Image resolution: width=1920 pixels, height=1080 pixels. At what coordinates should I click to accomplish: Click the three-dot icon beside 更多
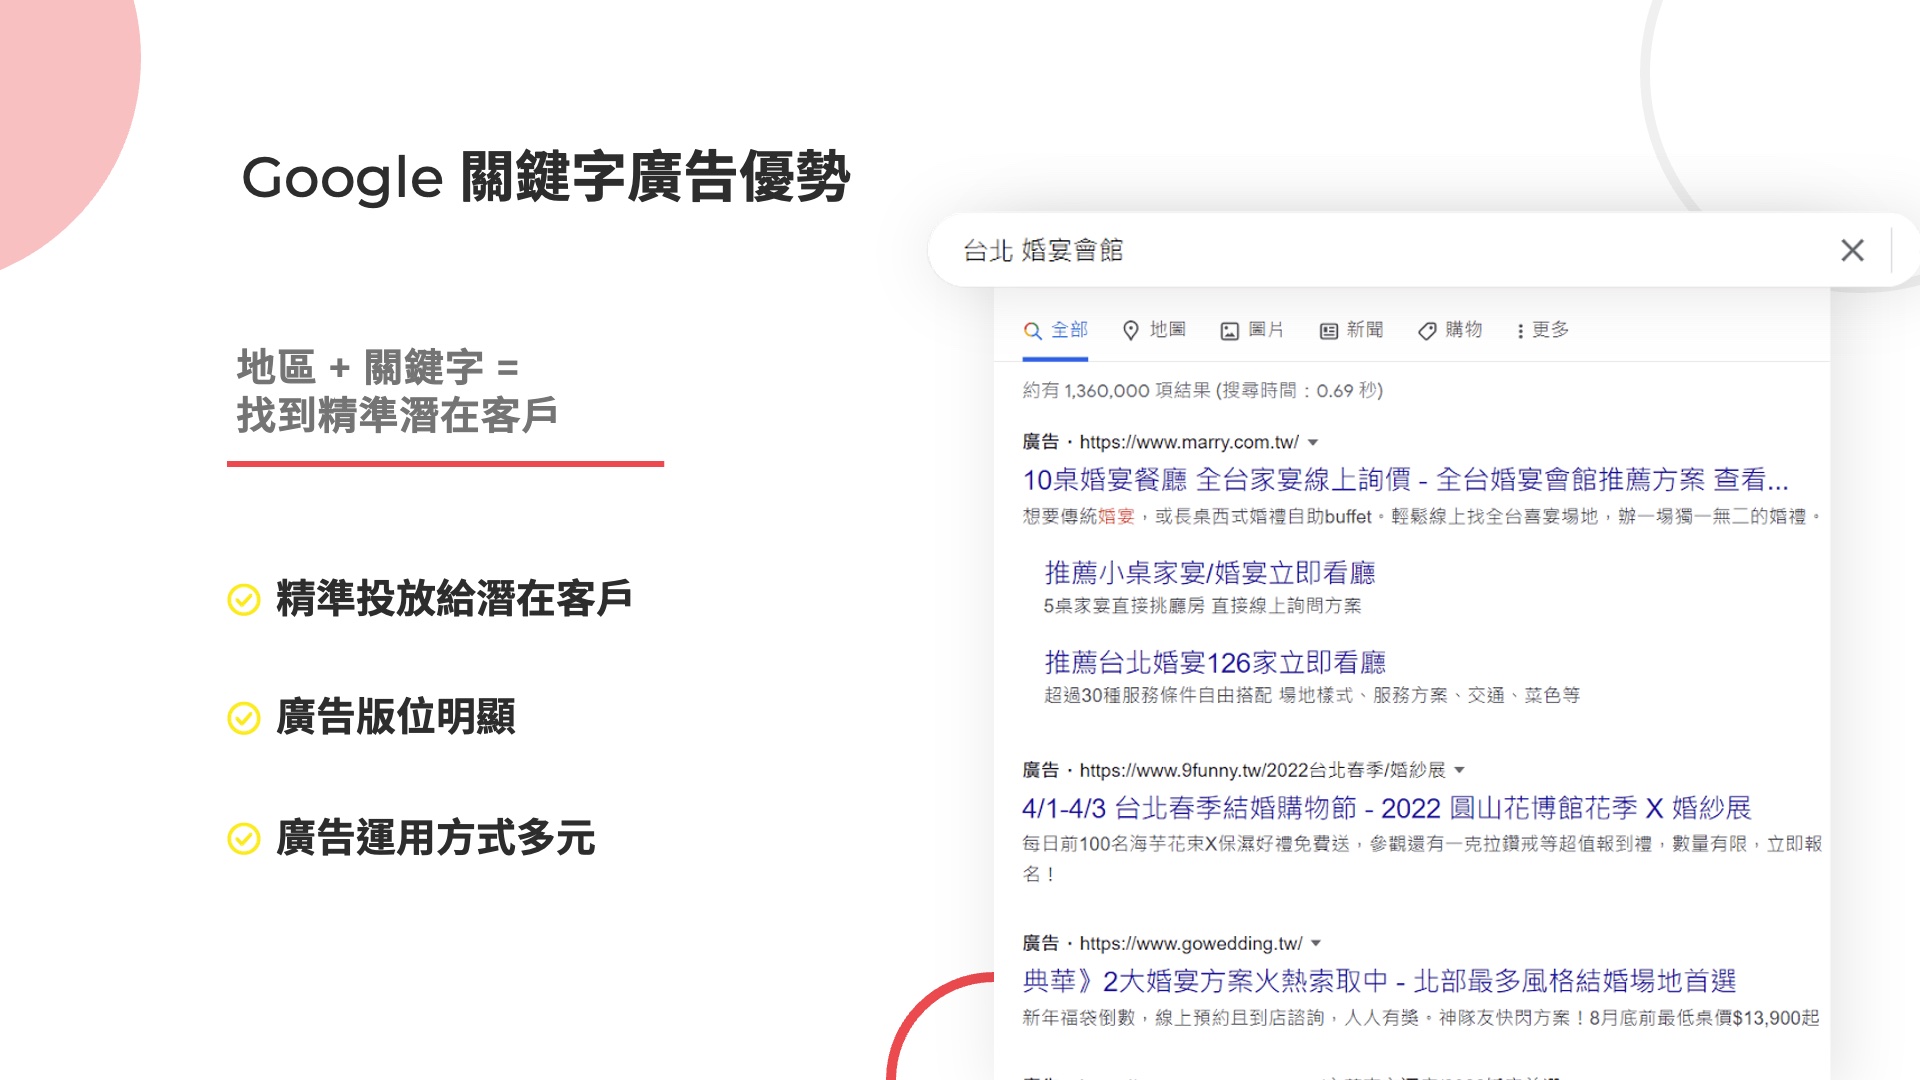pos(1520,331)
